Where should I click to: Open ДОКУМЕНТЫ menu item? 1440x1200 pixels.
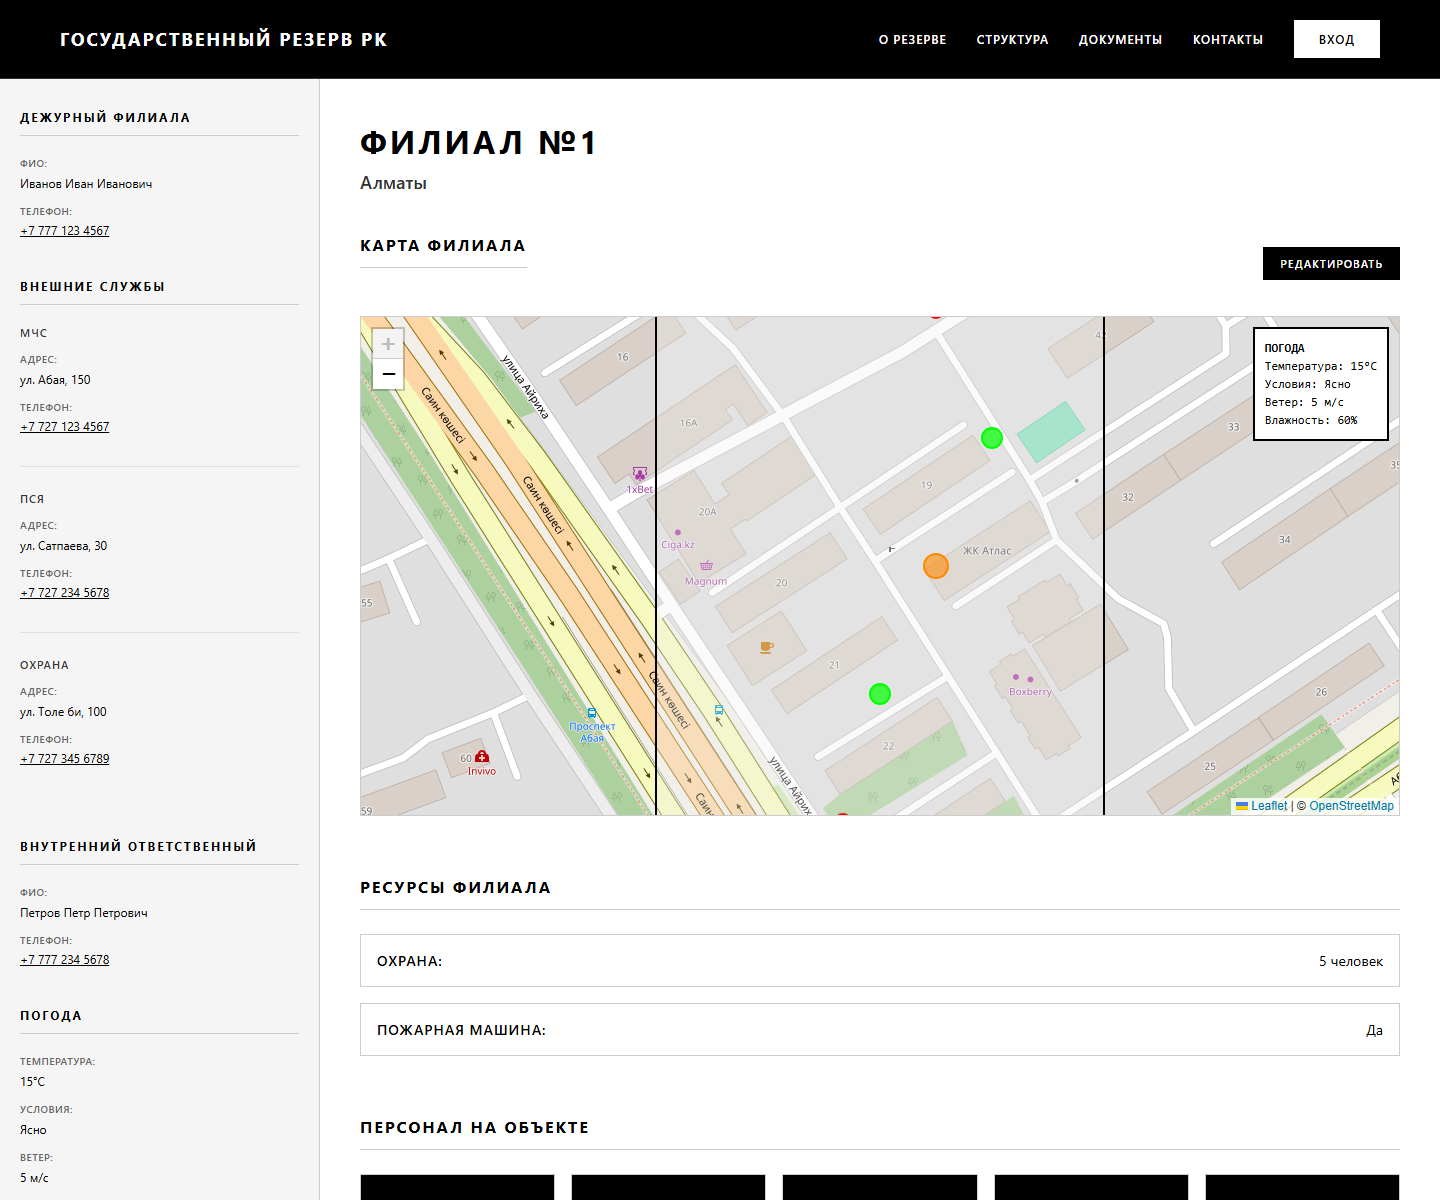click(x=1120, y=40)
